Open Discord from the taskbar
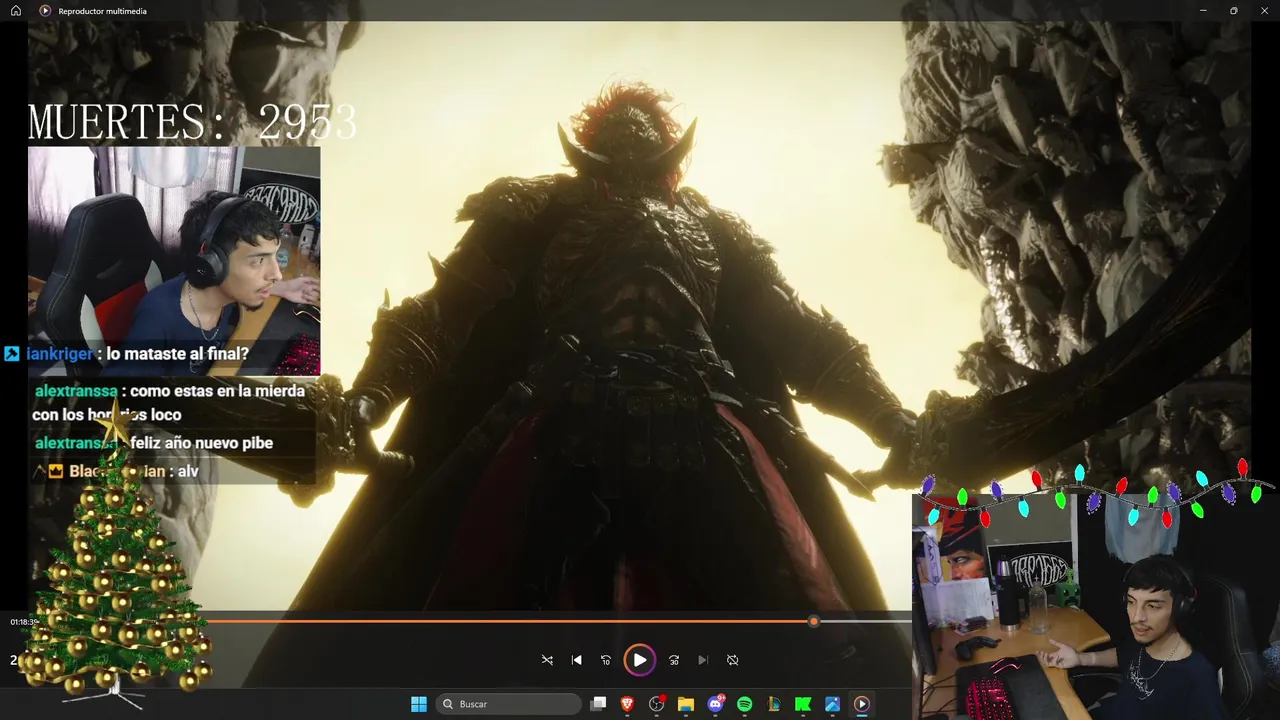This screenshot has width=1280, height=720. tap(716, 704)
